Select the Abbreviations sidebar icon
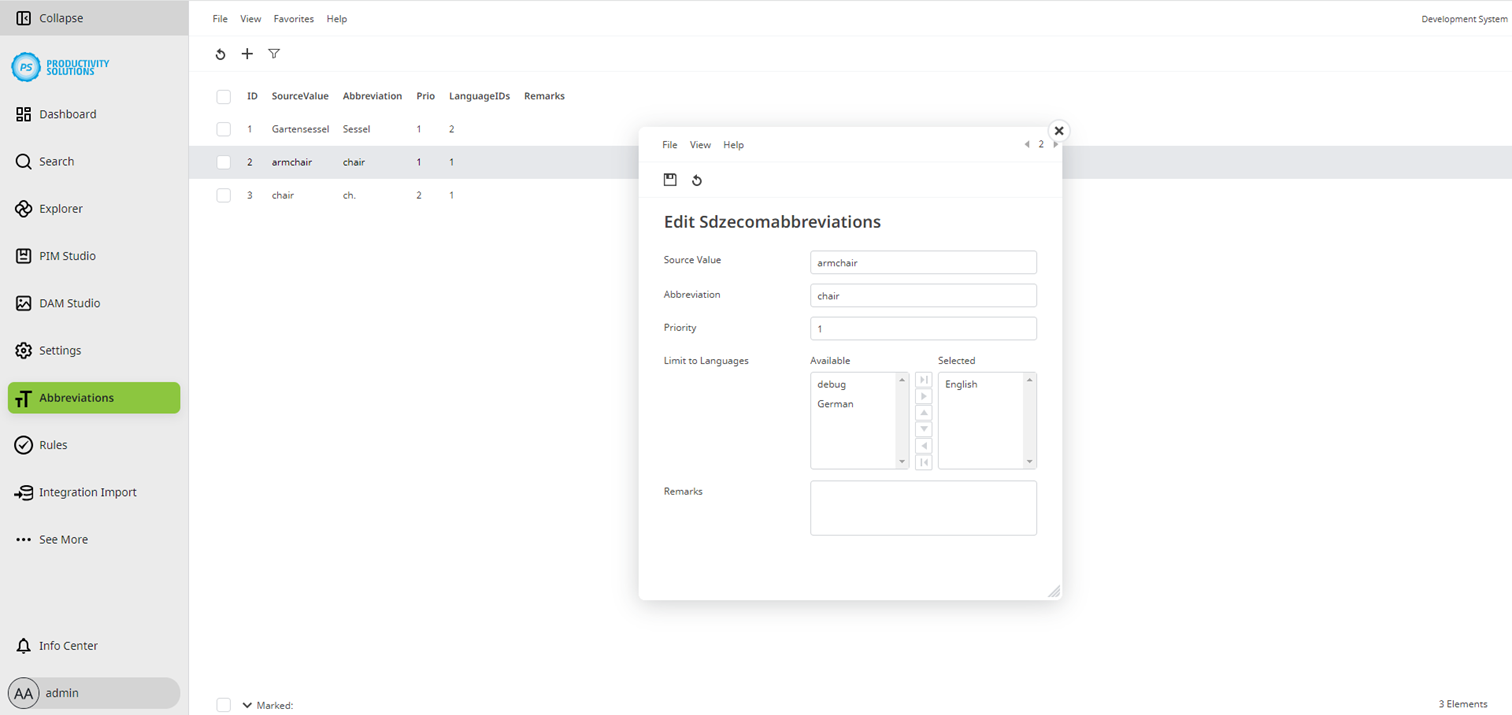The image size is (1512, 715). [23, 397]
